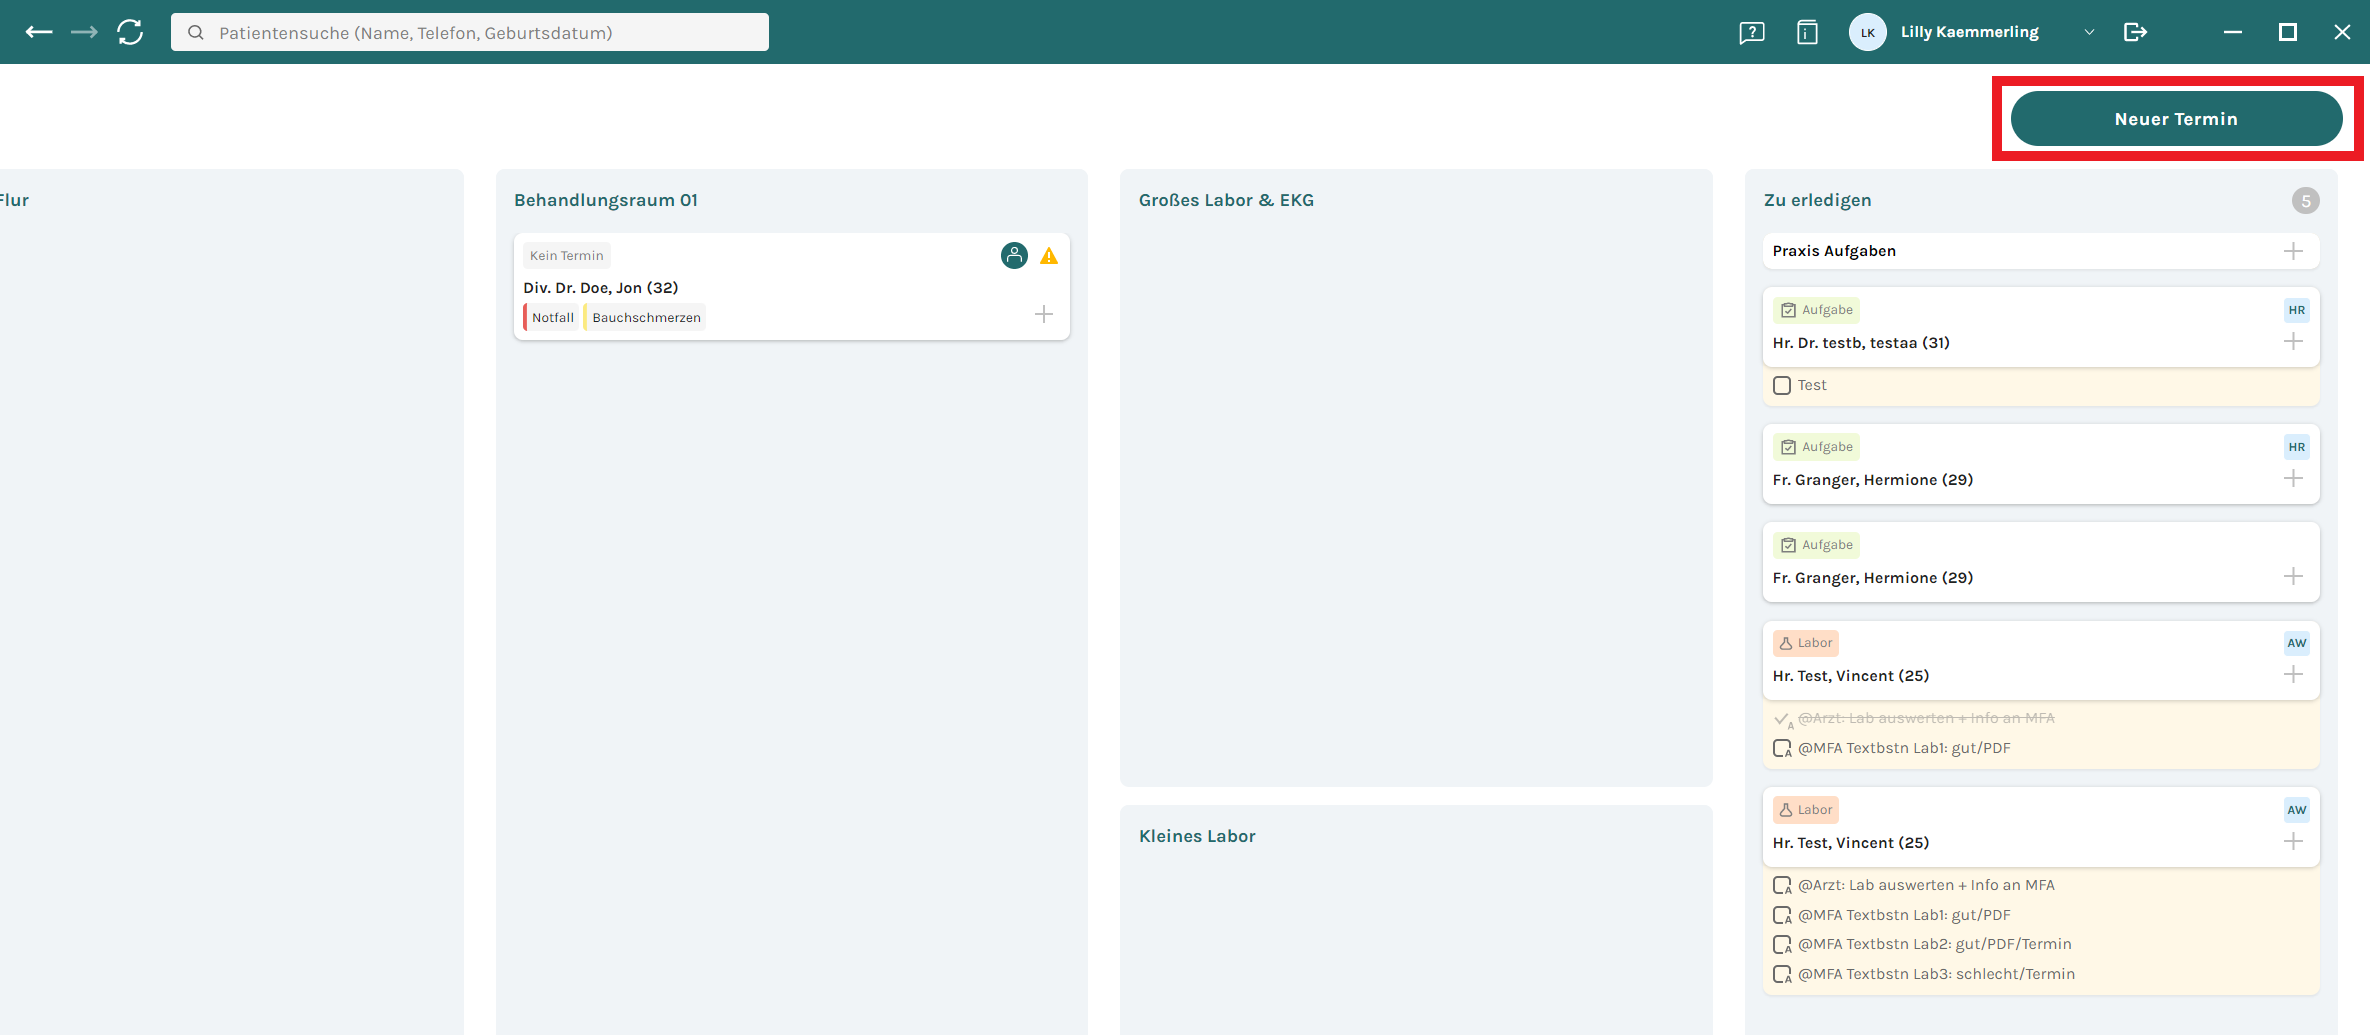Click the Neuer Termin button
This screenshot has height=1035, width=2370.
(x=2176, y=119)
